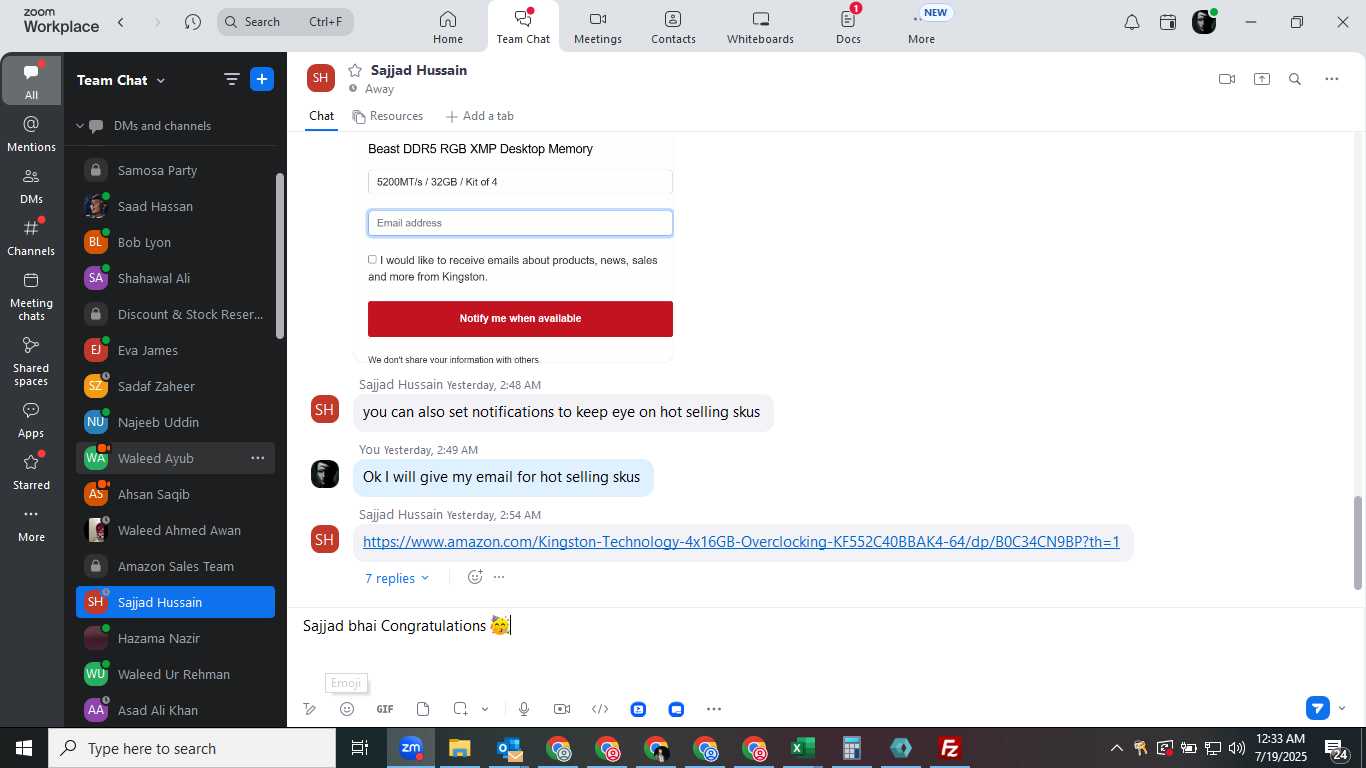Click the Email address field in image
The image size is (1366, 768).
pyautogui.click(x=520, y=223)
